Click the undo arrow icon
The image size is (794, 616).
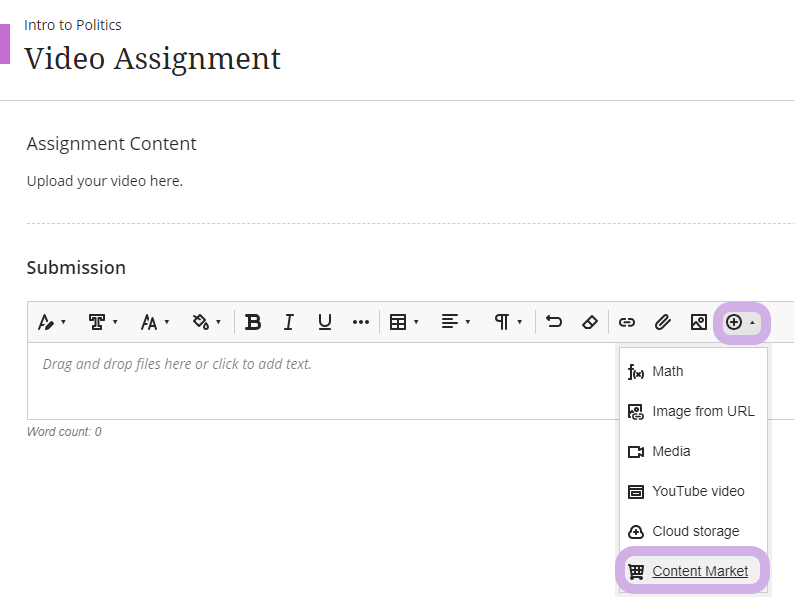554,322
